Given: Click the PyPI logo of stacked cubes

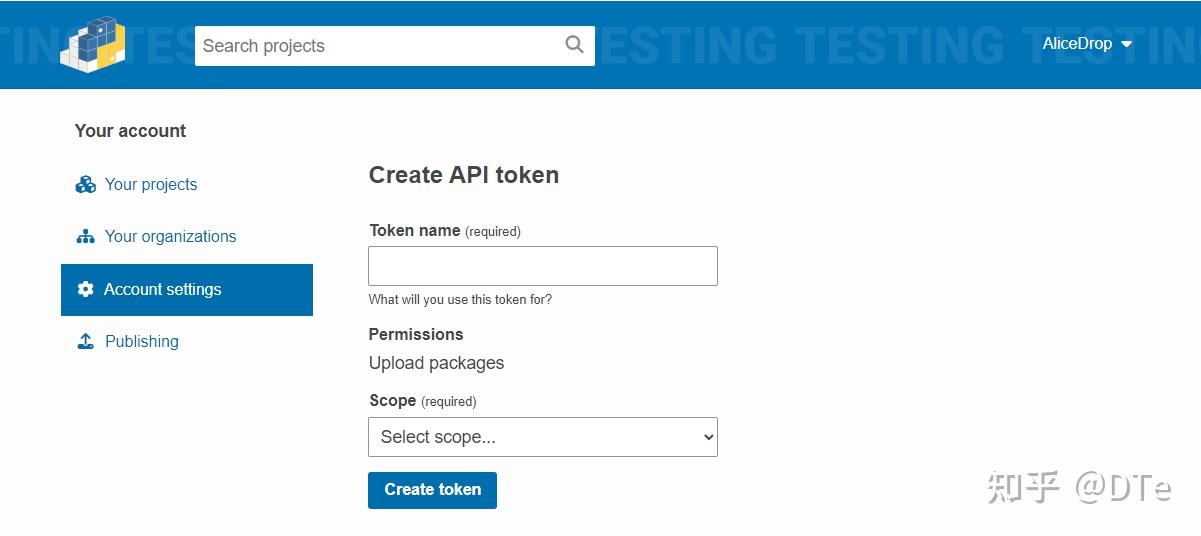Looking at the screenshot, I should point(92,45).
